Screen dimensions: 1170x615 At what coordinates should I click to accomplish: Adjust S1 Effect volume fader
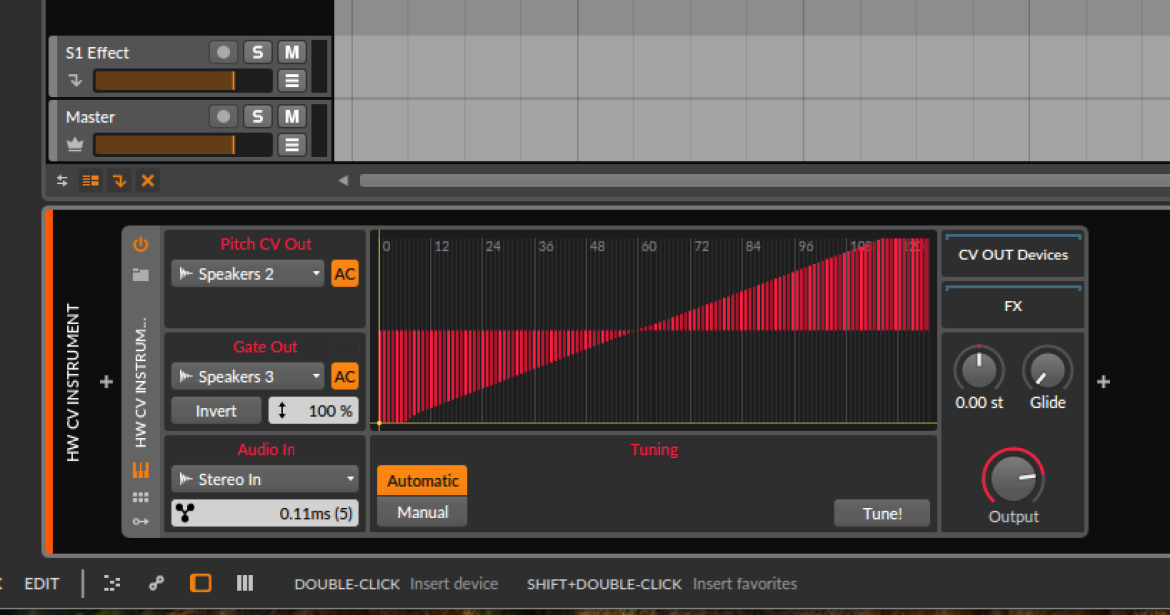(183, 81)
